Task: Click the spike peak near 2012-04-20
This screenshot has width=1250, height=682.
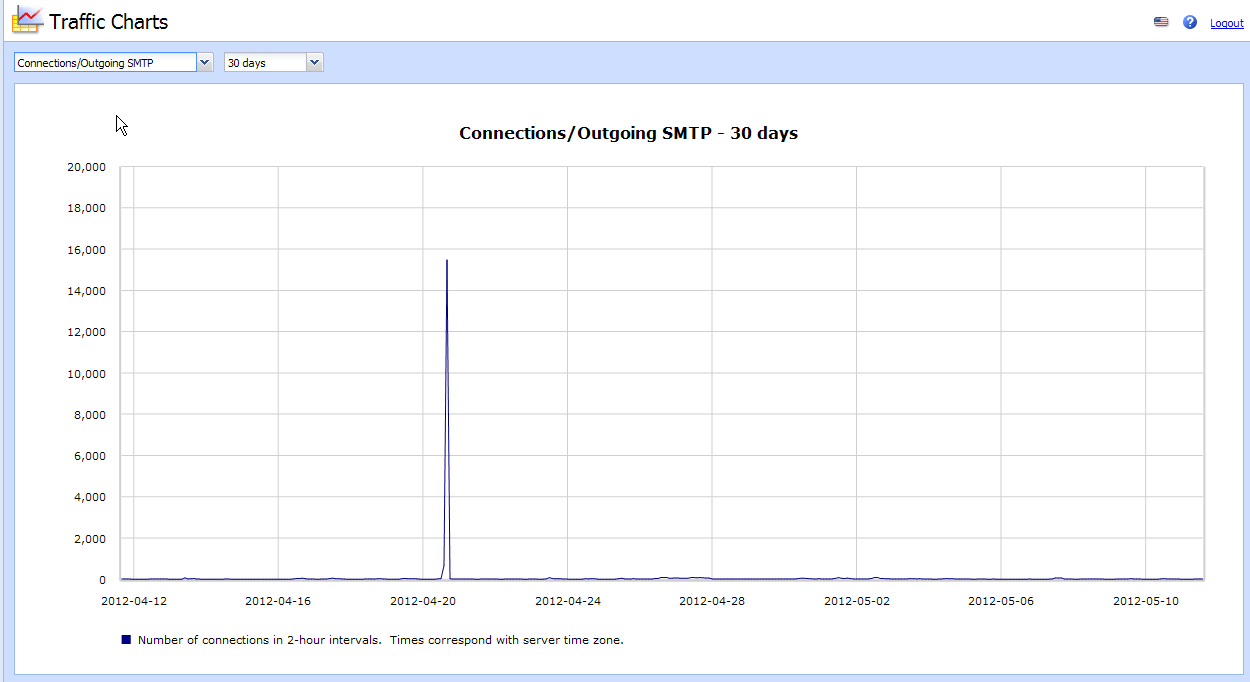Action: click(447, 262)
